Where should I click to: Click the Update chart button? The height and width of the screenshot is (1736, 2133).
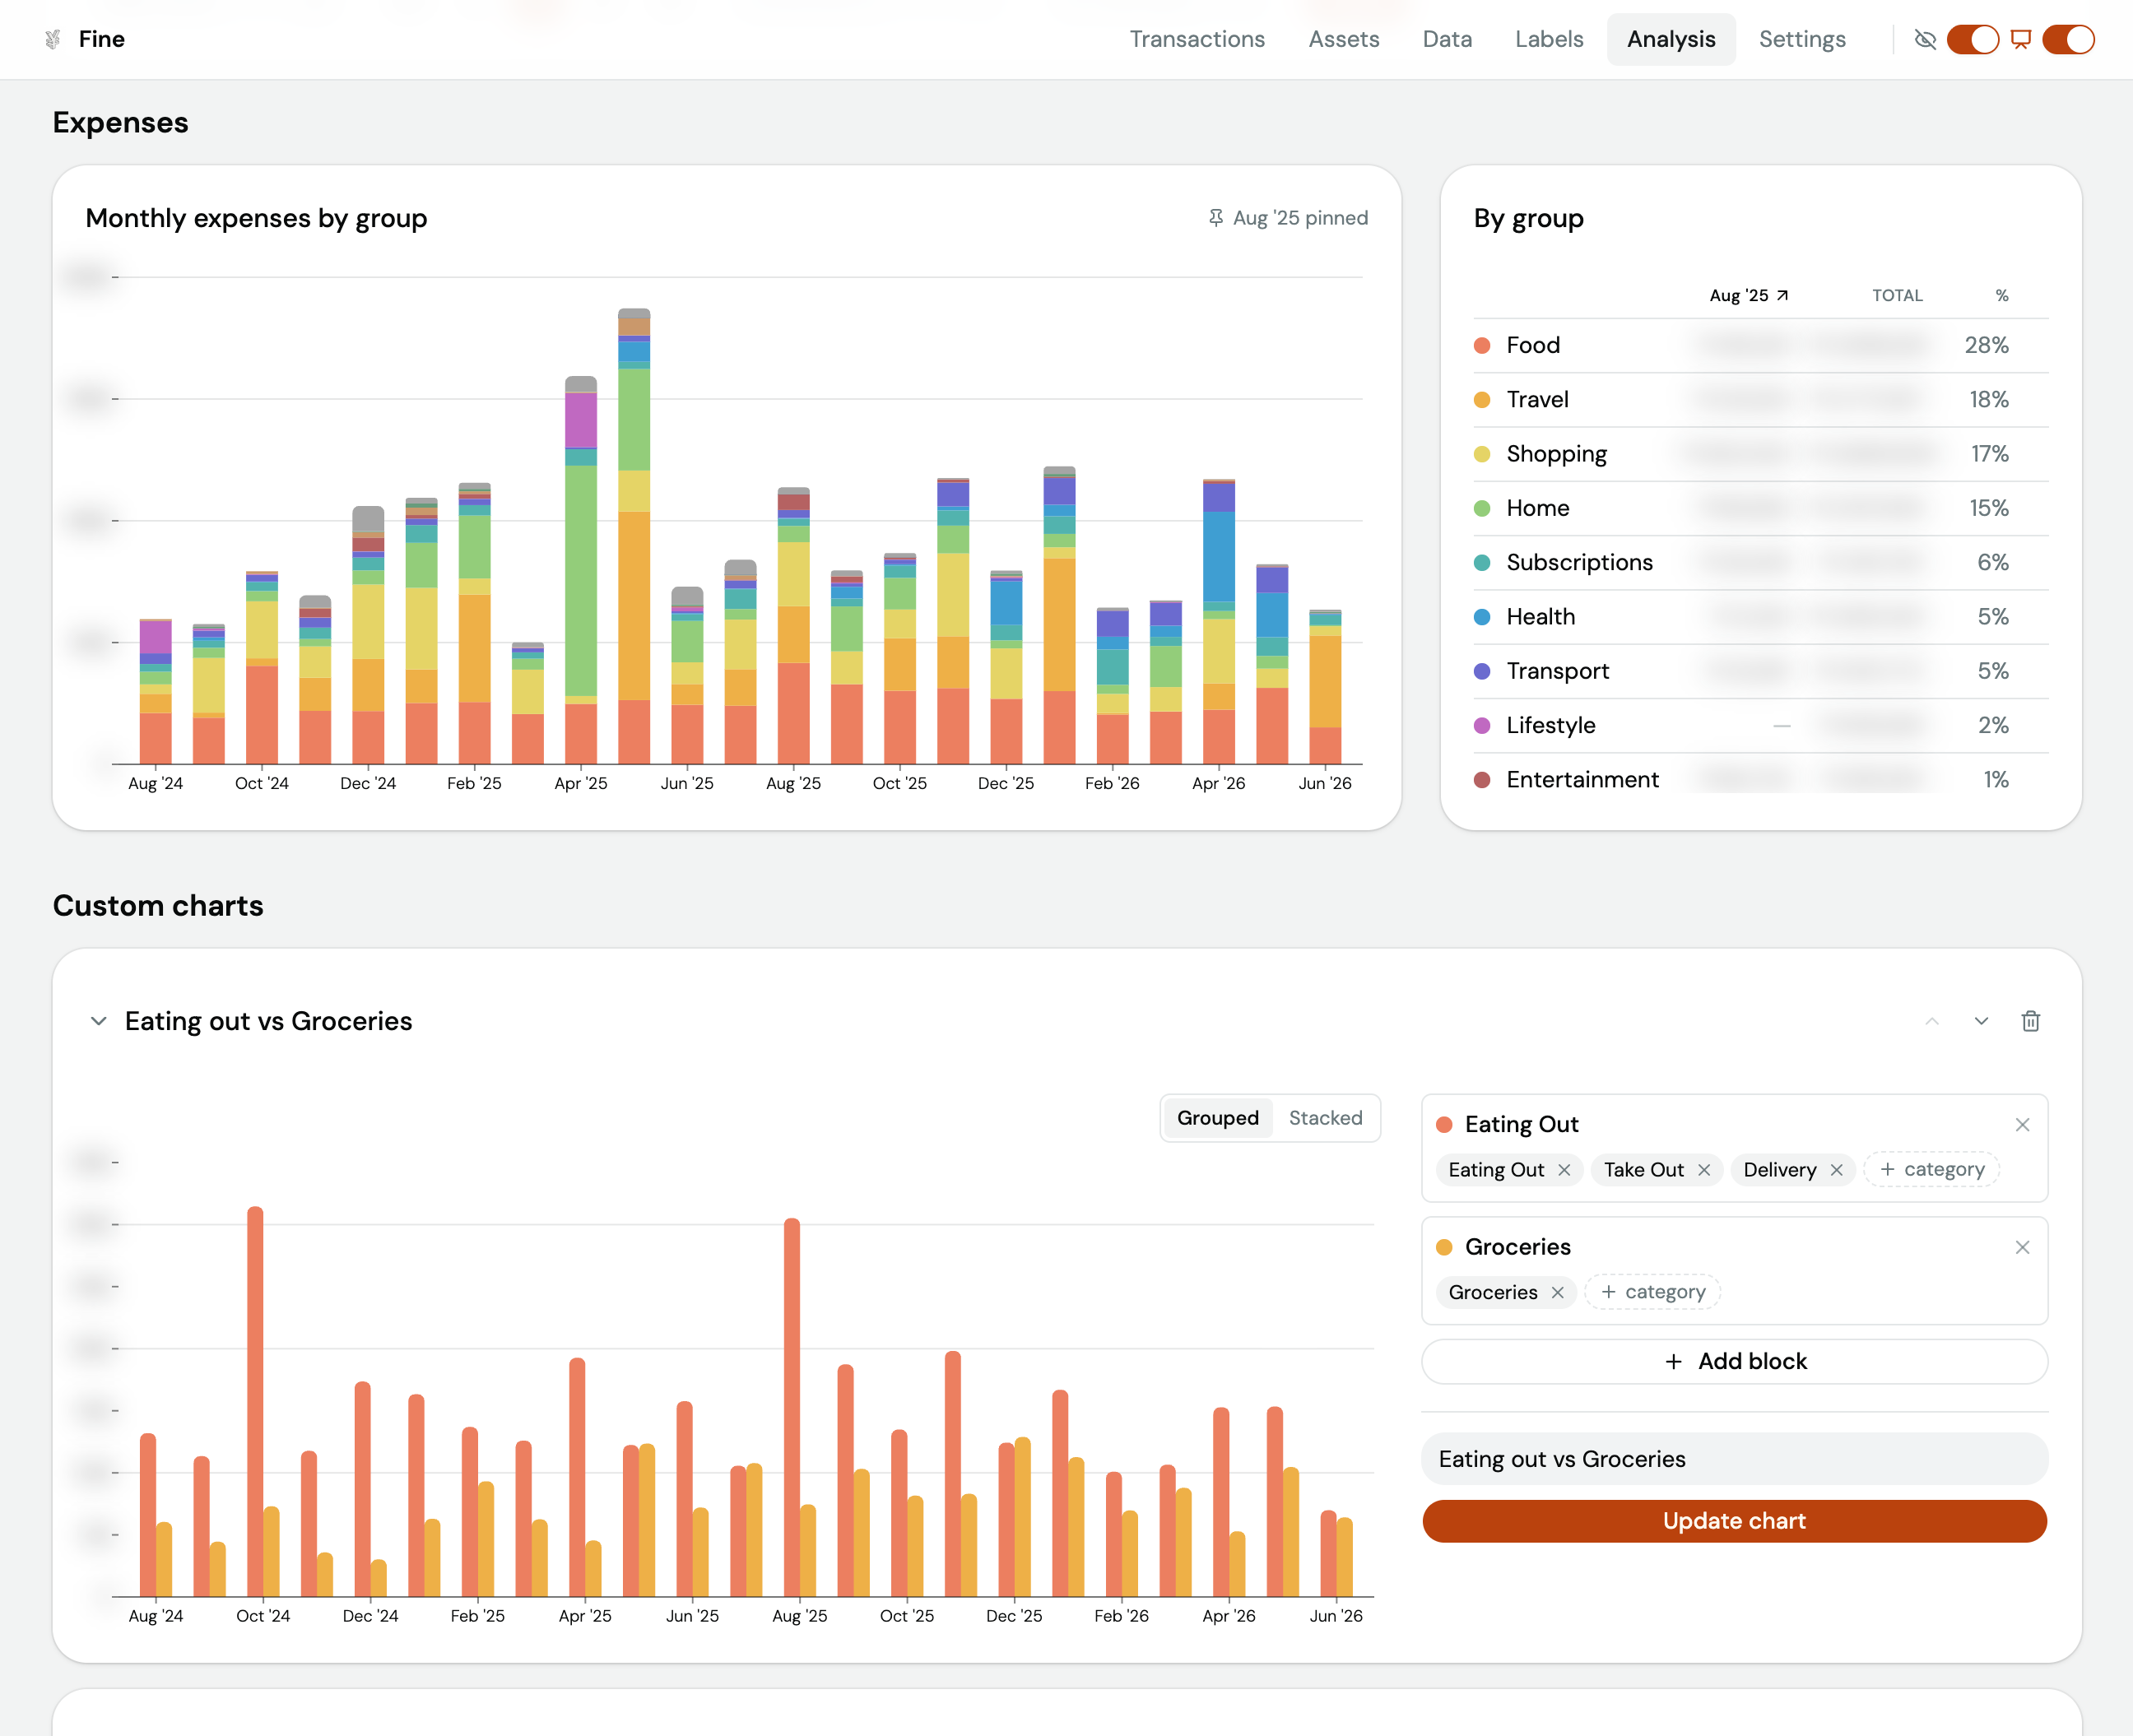1734,1521
